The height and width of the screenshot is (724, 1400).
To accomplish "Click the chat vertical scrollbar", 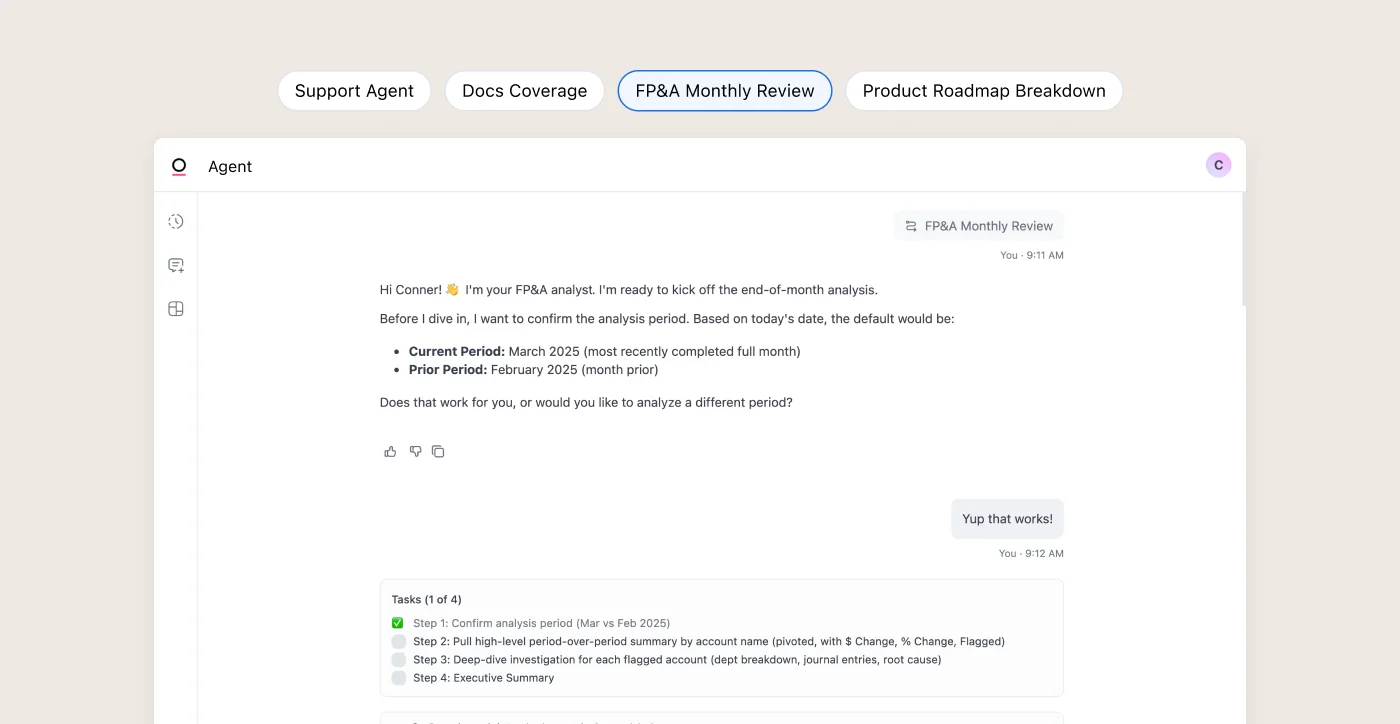I will [1243, 250].
